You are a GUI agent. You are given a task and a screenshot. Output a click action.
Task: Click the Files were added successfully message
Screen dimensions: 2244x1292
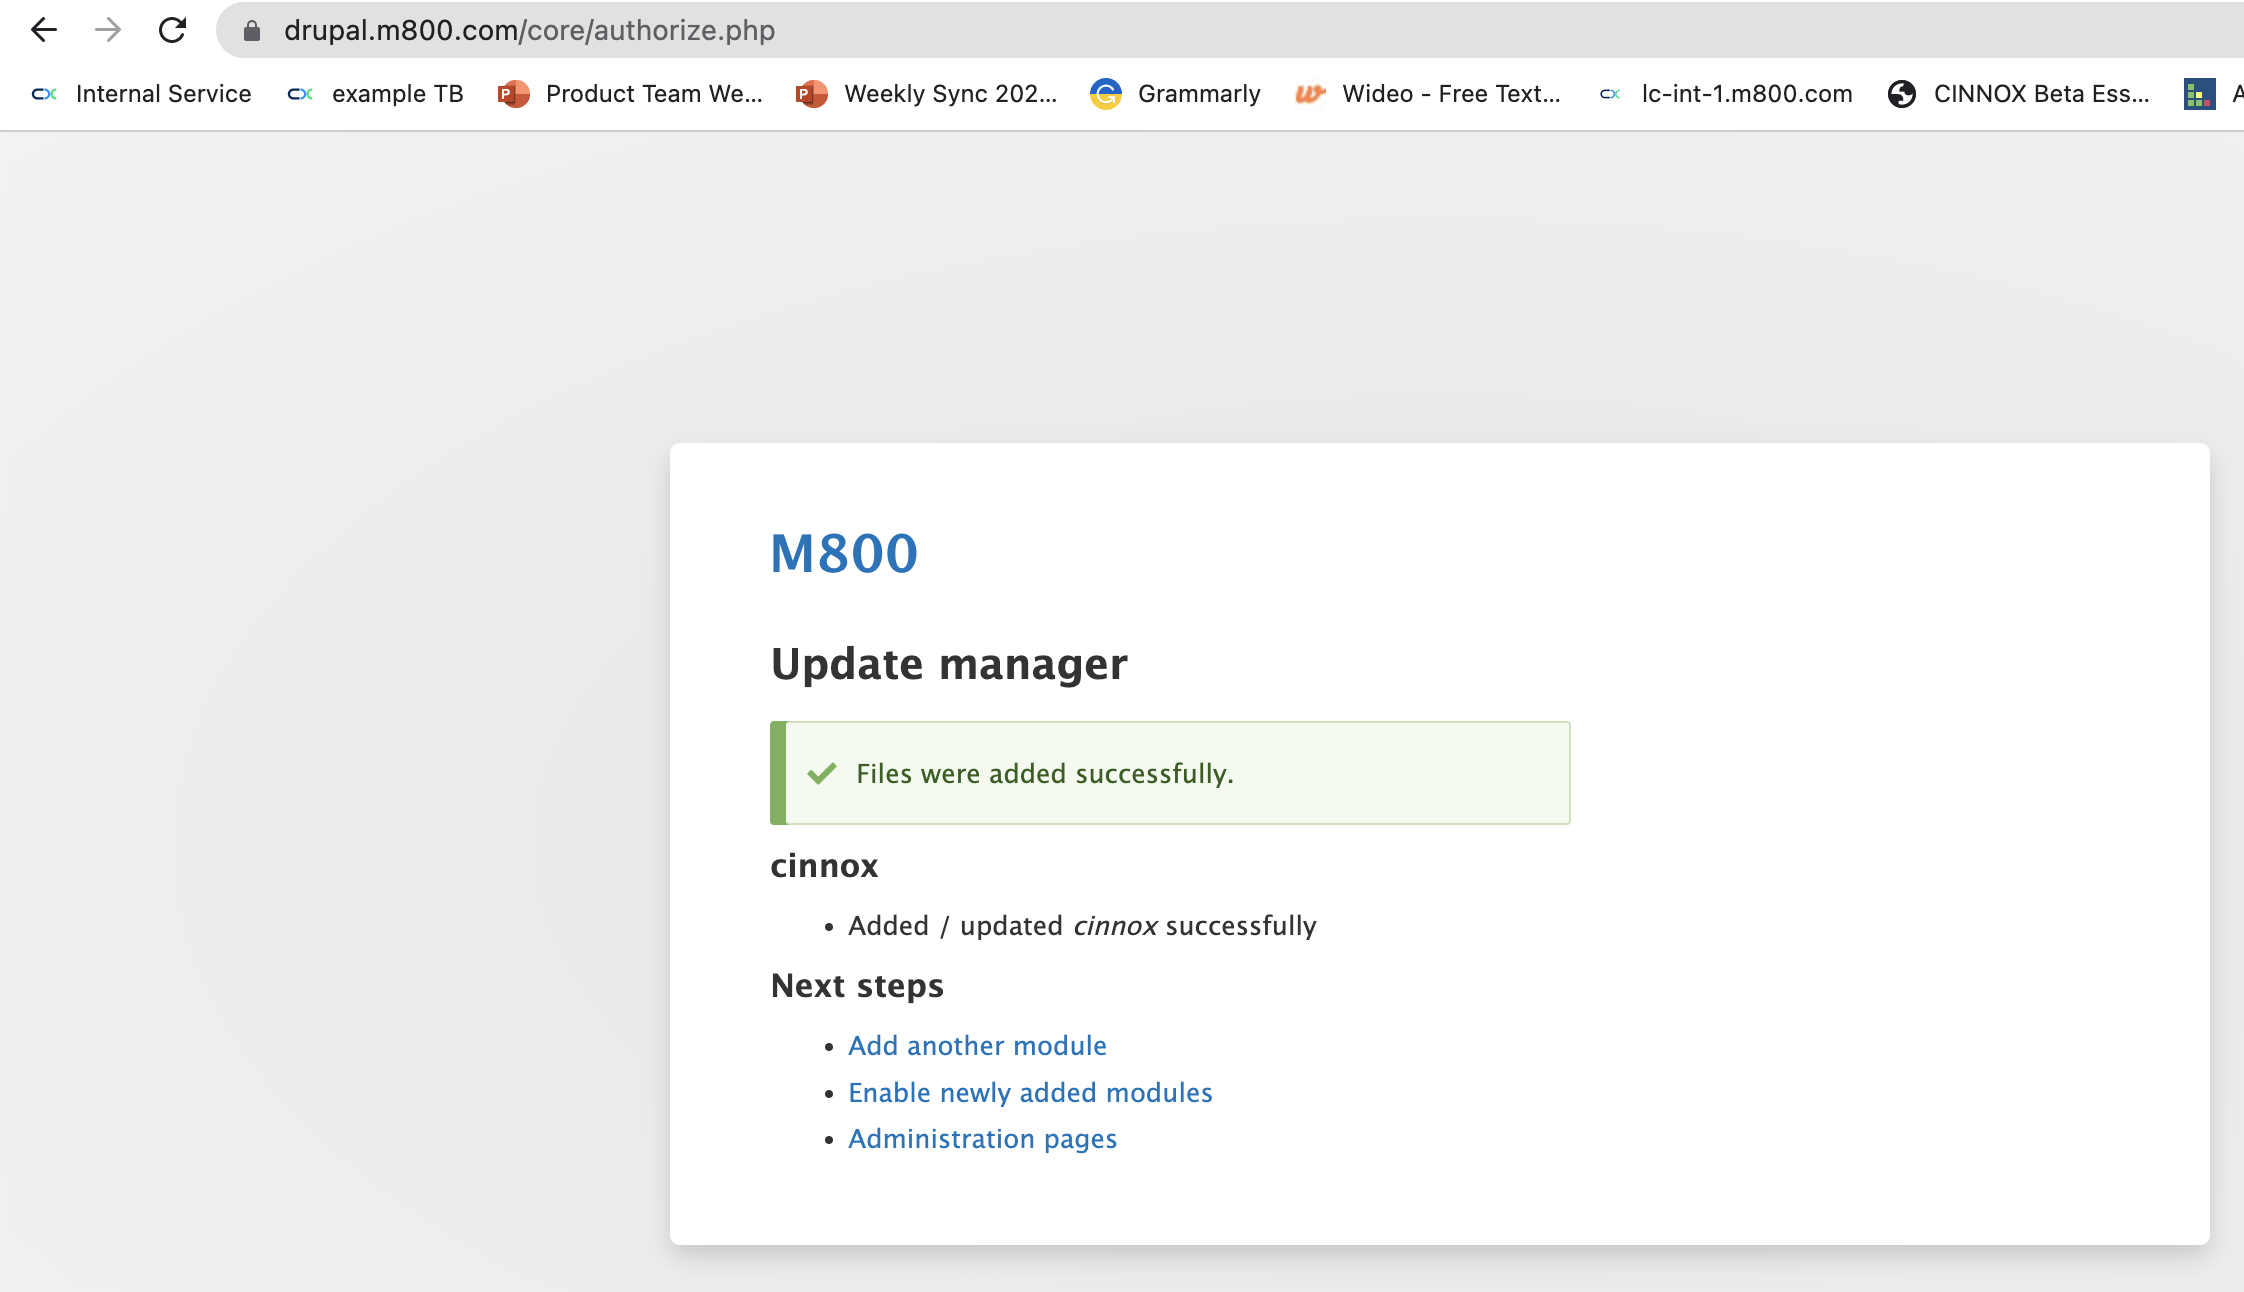tap(1045, 774)
